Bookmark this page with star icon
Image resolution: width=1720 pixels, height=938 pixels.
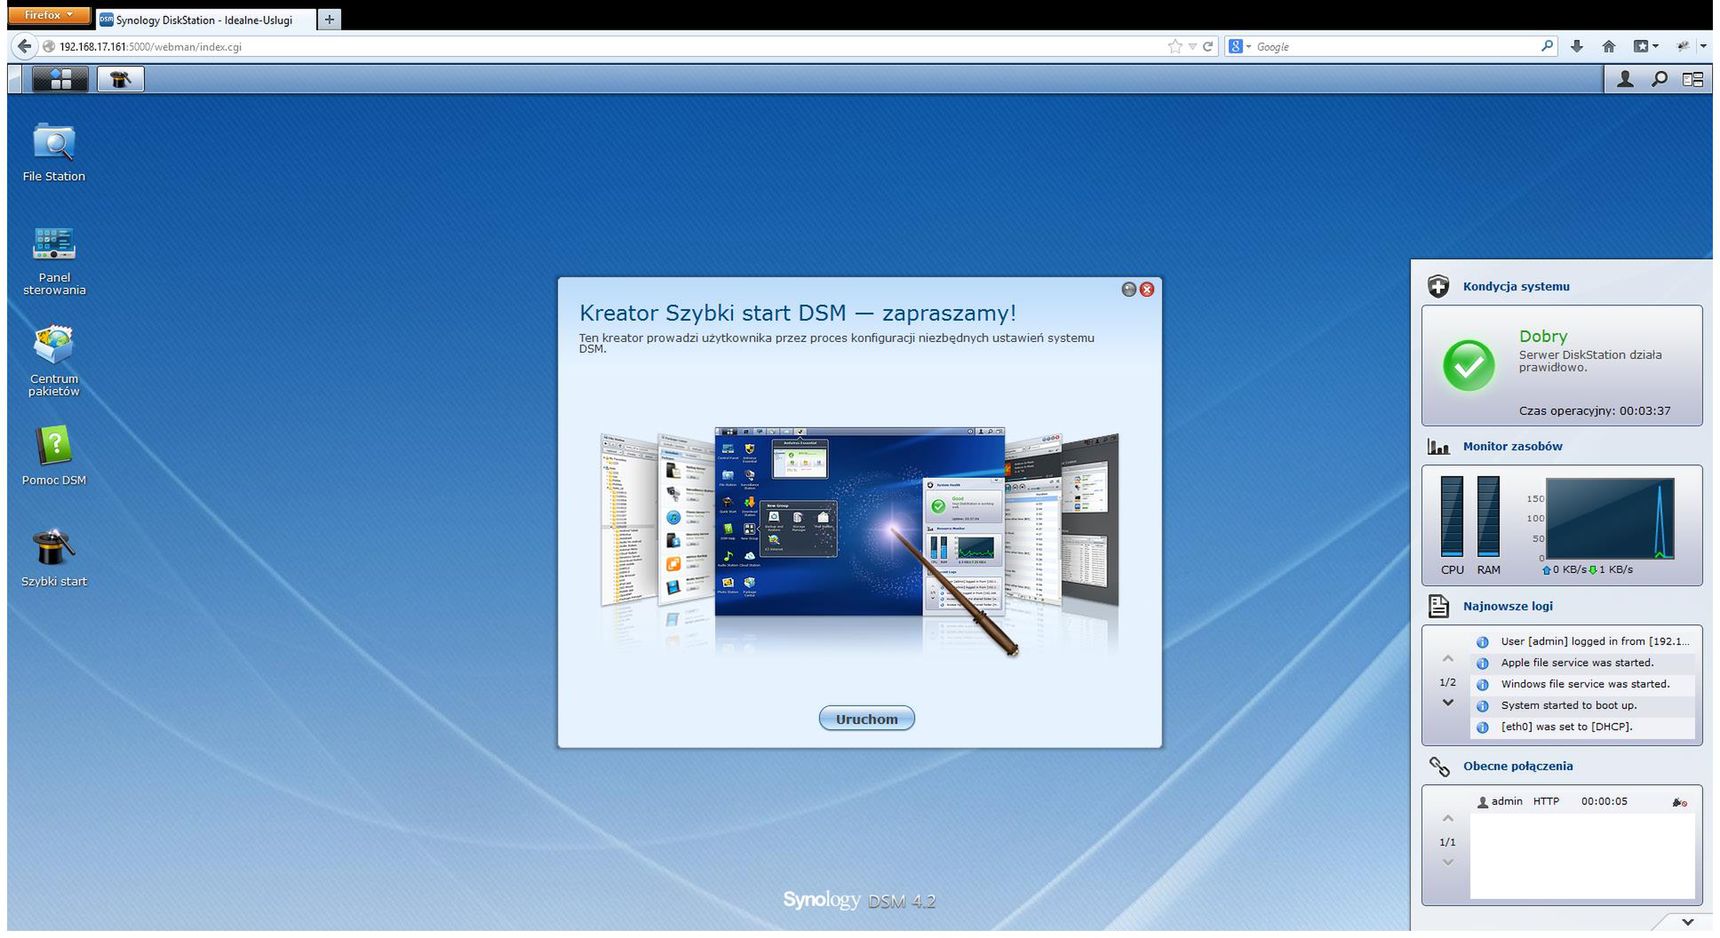point(1175,46)
